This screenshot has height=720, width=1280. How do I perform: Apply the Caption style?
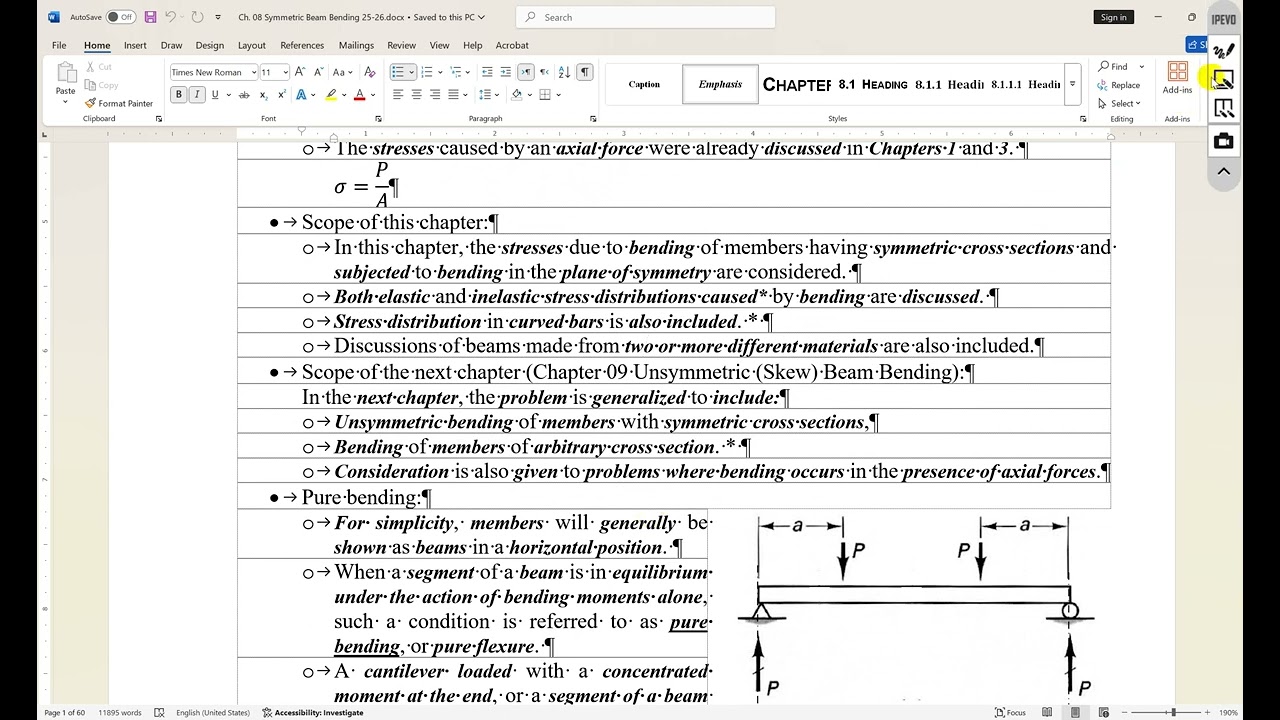pos(644,85)
